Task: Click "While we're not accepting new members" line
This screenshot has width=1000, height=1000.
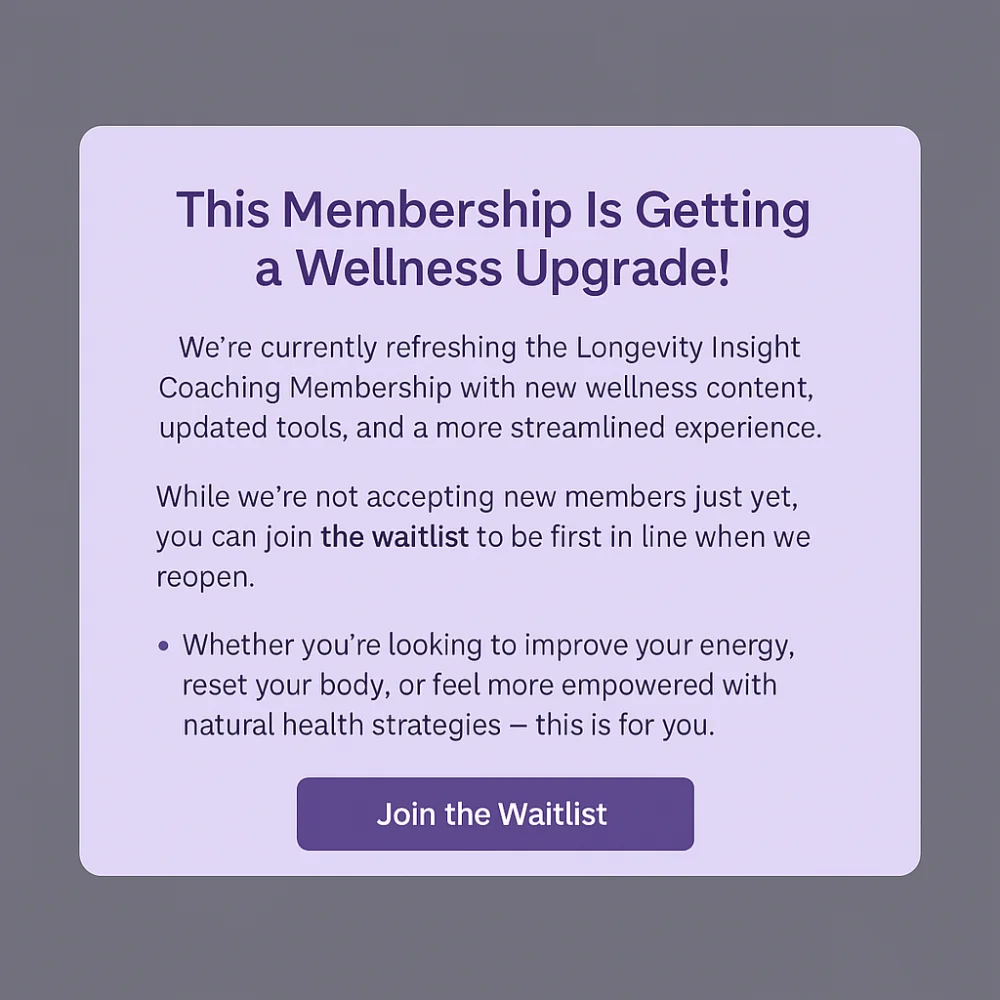Action: 477,497
